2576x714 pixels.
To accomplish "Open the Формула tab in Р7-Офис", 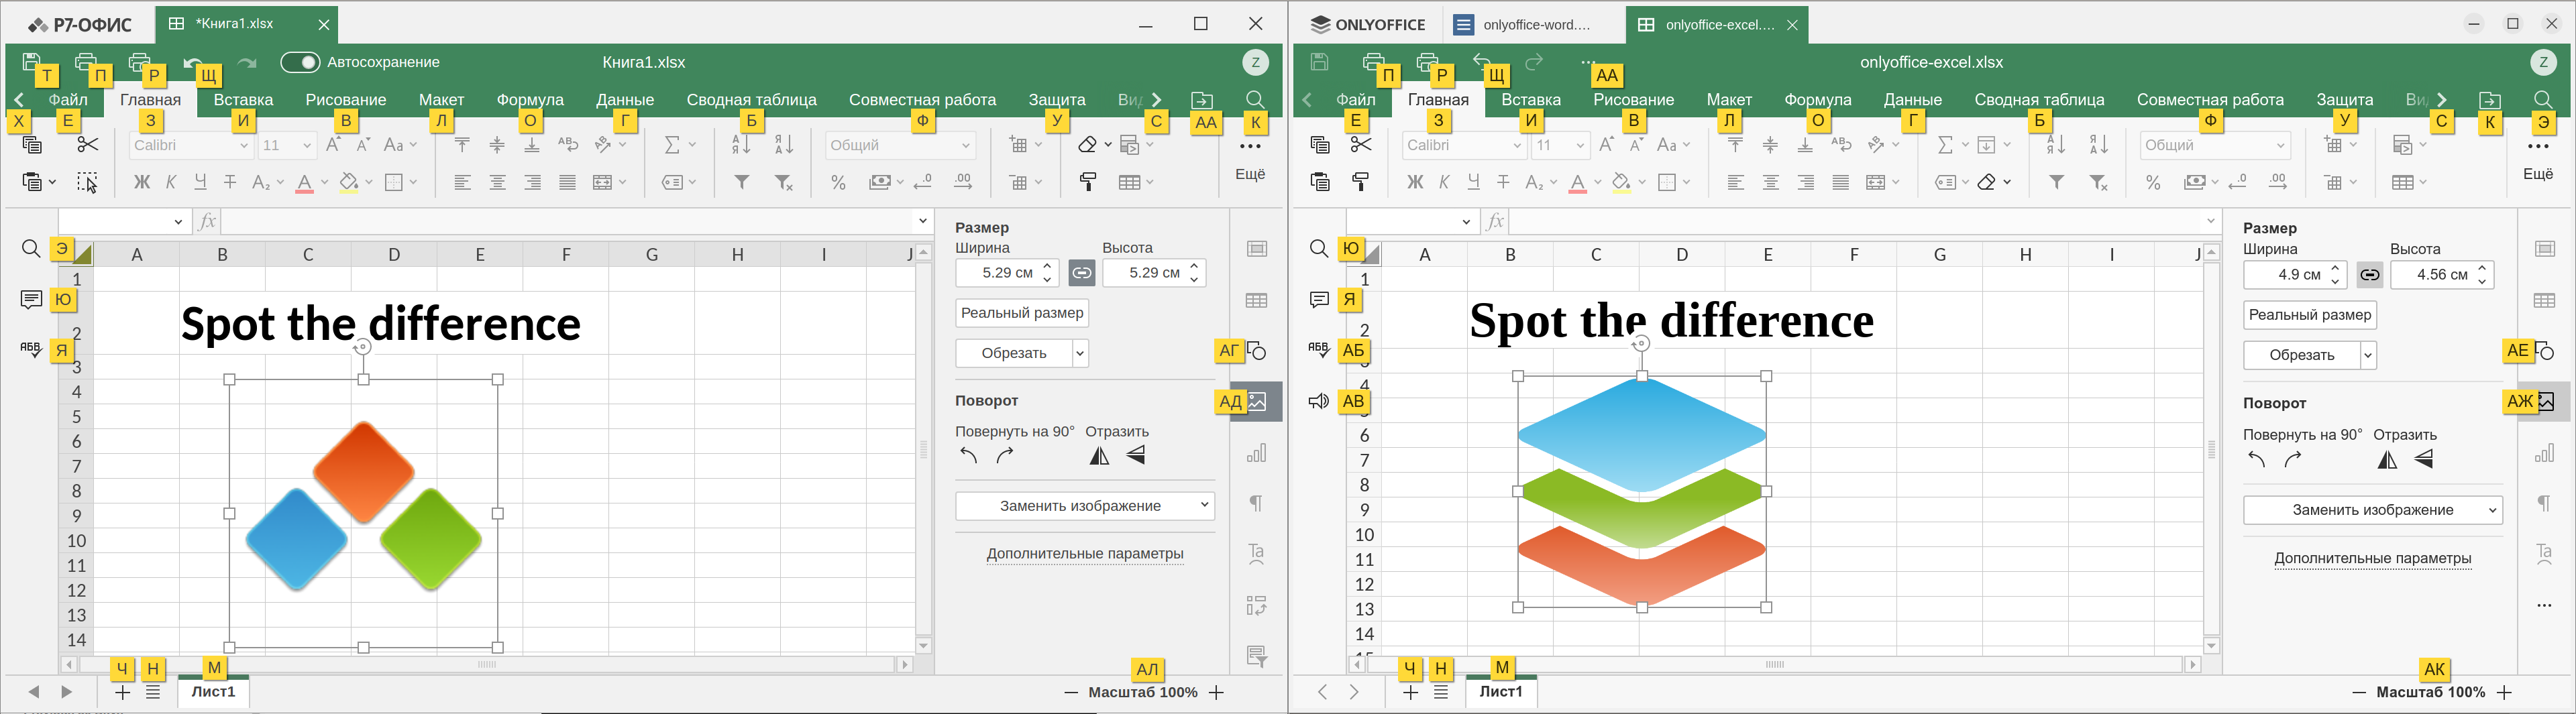I will click(x=530, y=100).
